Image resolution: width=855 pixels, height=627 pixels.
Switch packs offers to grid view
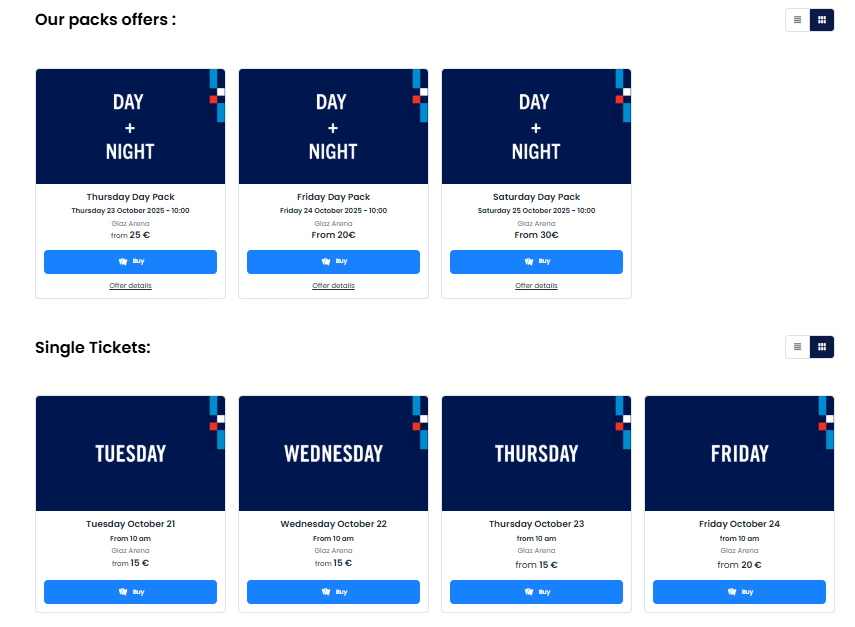click(822, 19)
